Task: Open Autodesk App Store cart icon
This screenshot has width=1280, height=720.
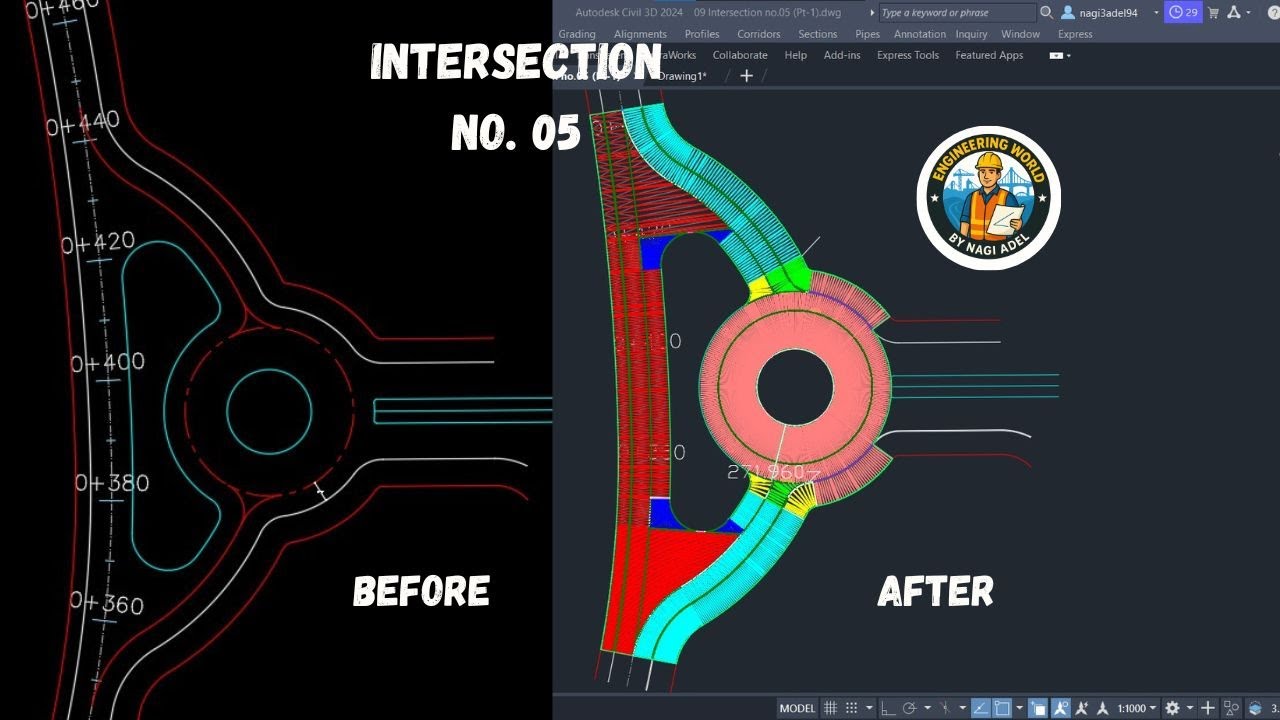Action: 1214,13
